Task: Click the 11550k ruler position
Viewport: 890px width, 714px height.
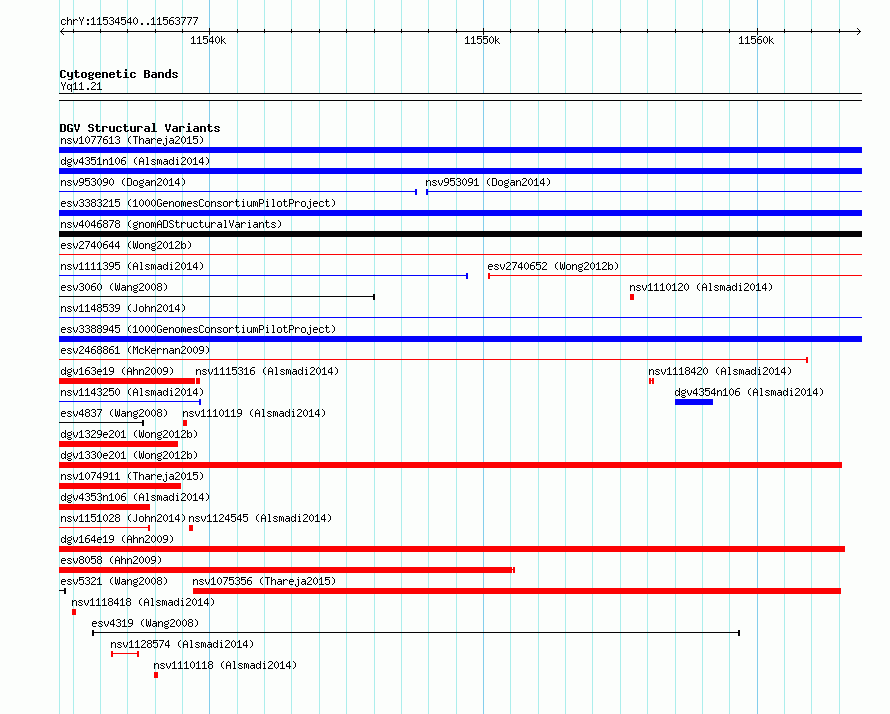Action: coord(482,40)
